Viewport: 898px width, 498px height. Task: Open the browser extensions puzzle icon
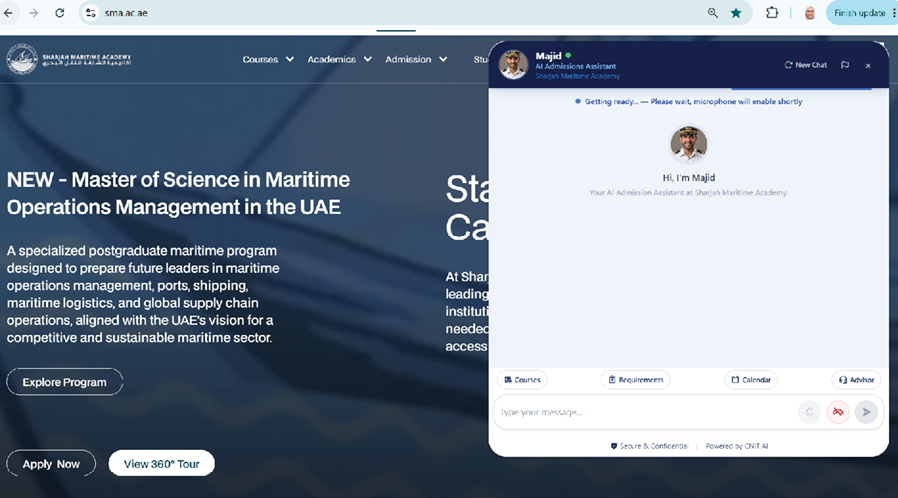pos(772,13)
